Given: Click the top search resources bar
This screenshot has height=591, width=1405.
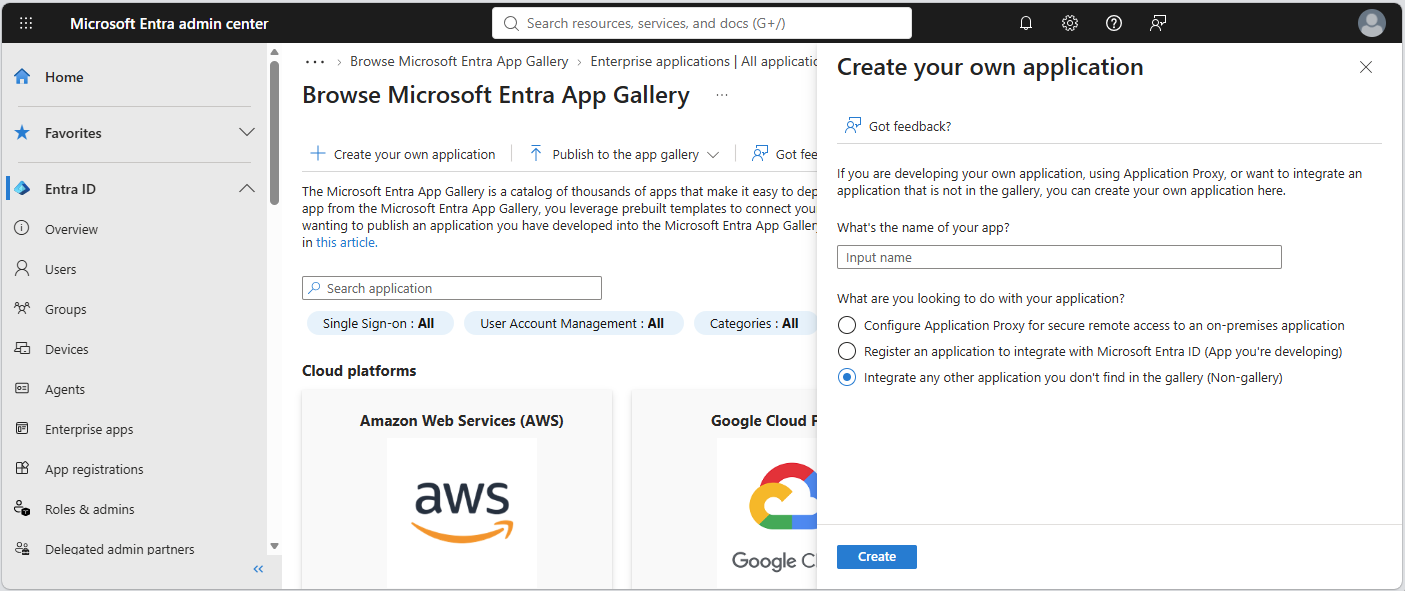Looking at the screenshot, I should point(702,23).
